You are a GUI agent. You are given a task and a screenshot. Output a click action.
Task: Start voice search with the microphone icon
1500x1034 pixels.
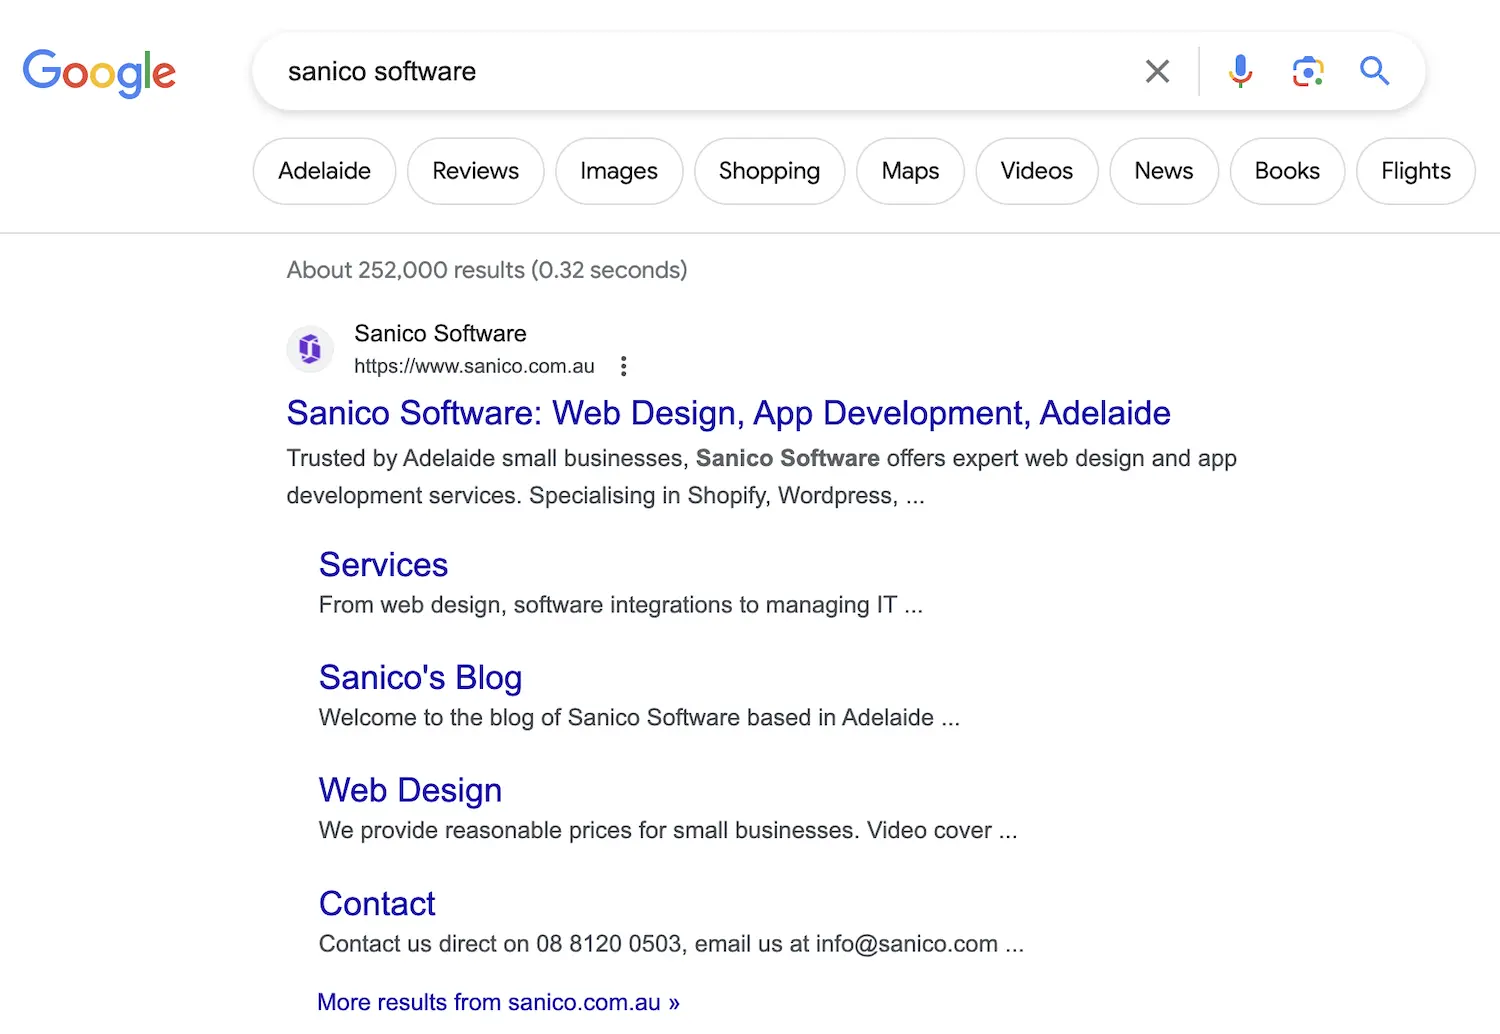tap(1240, 71)
